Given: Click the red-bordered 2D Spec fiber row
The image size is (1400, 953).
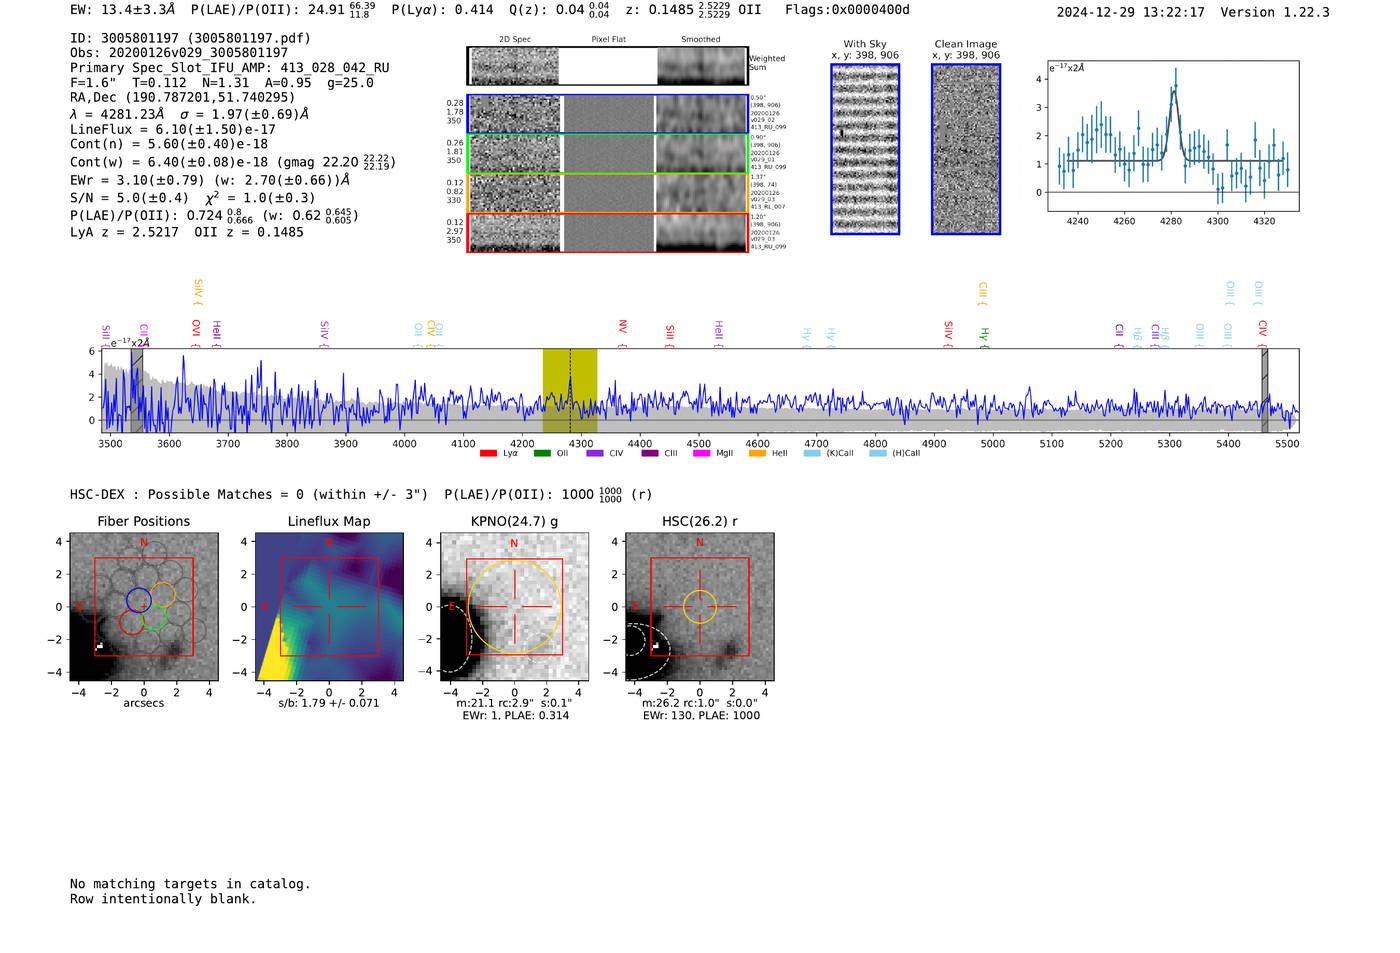Looking at the screenshot, I should pyautogui.click(x=514, y=233).
